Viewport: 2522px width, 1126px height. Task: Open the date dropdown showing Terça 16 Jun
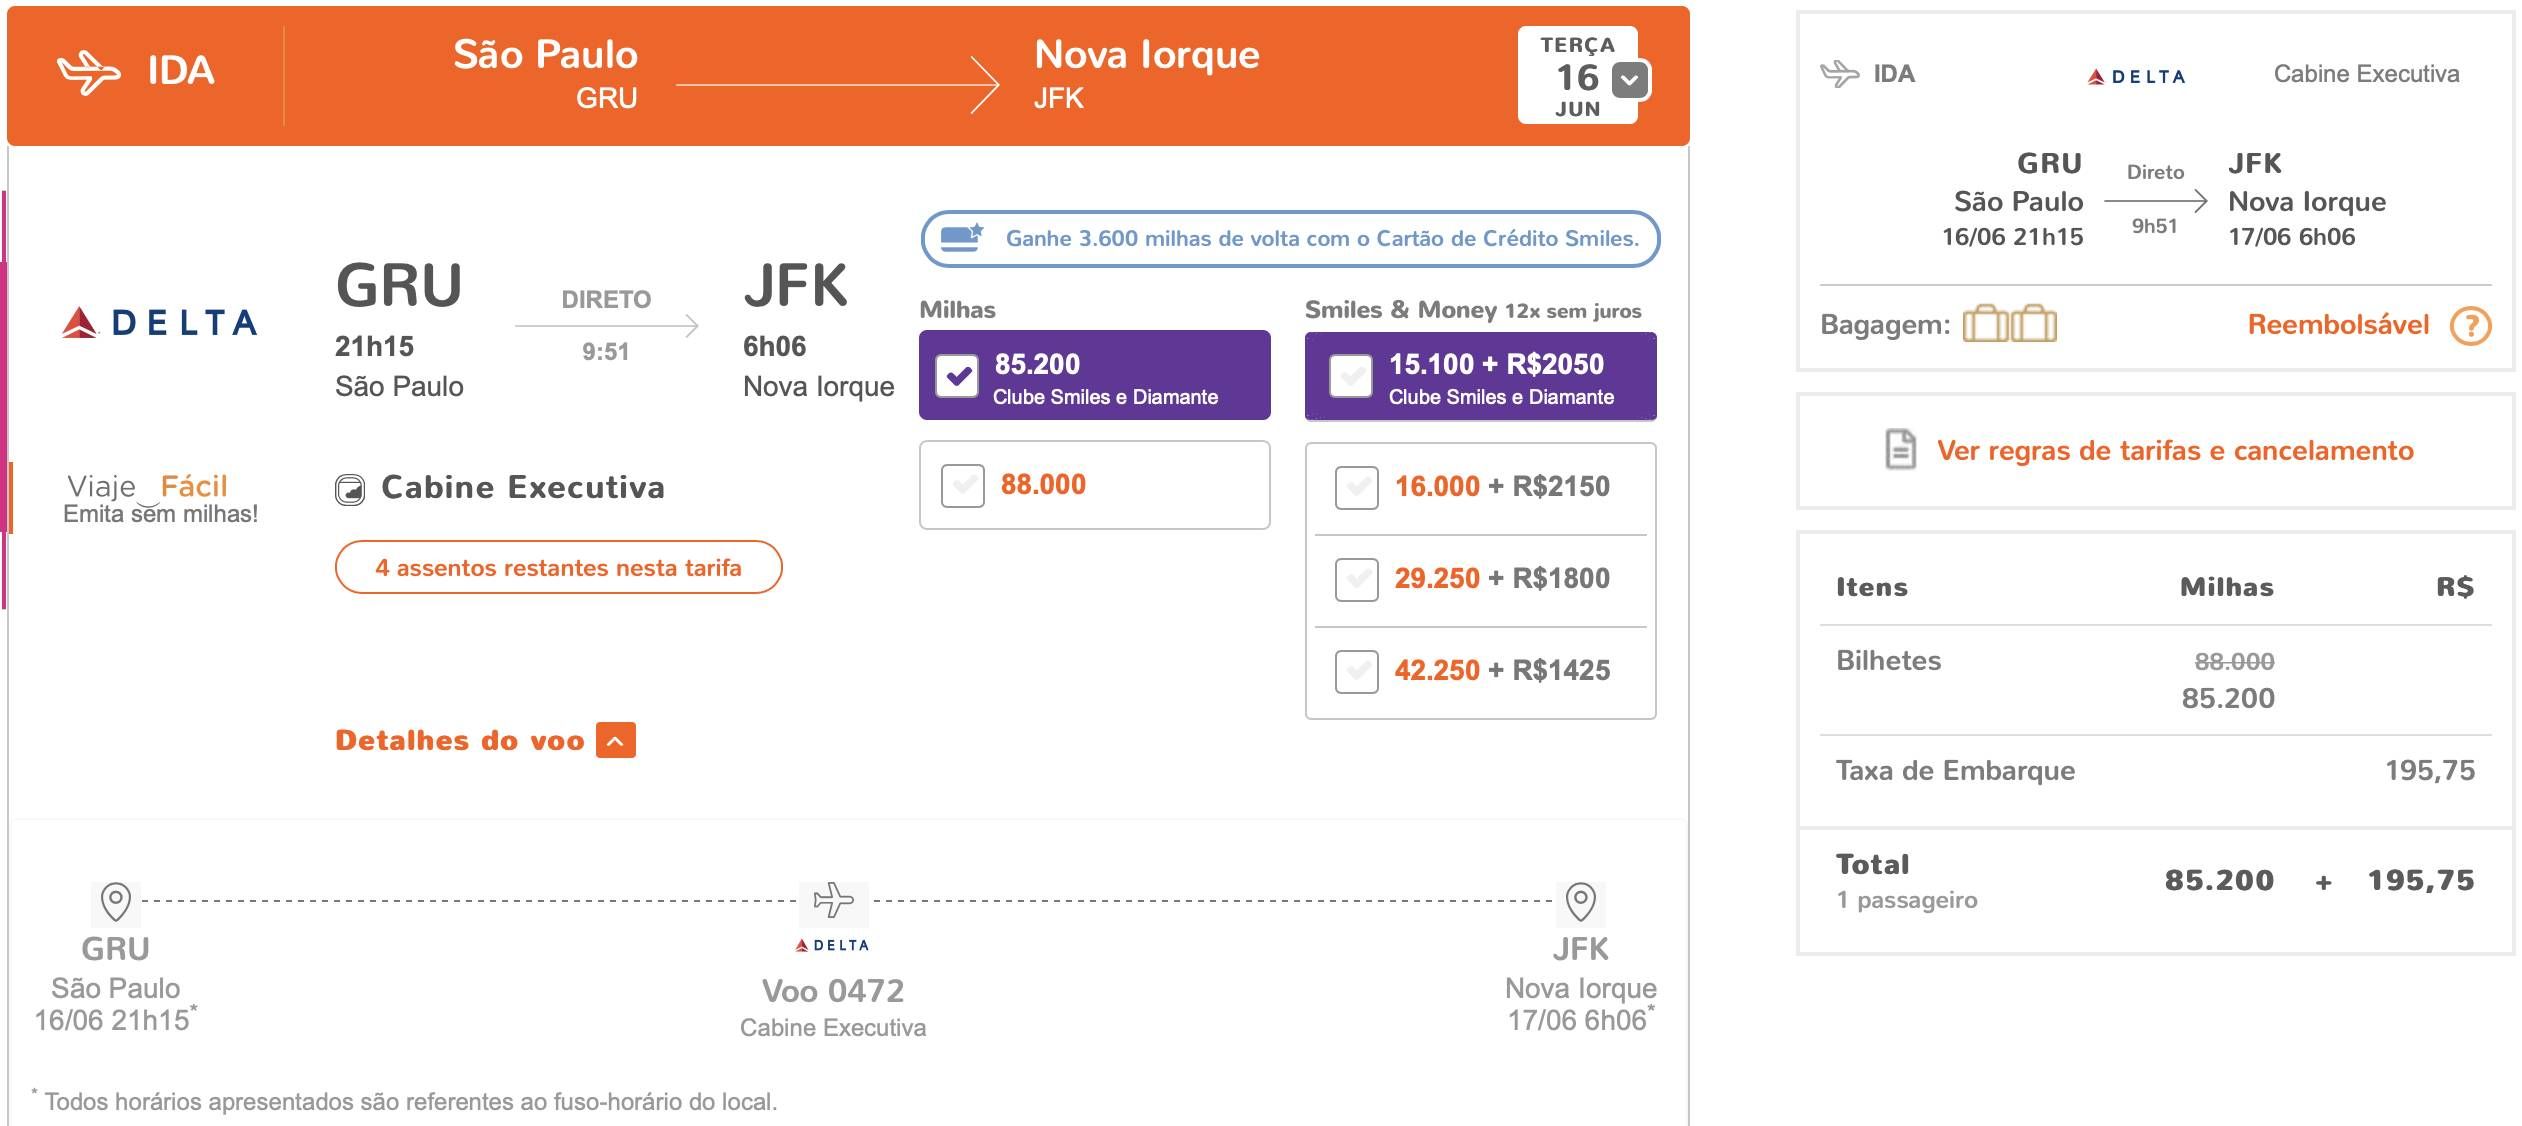coord(1630,80)
